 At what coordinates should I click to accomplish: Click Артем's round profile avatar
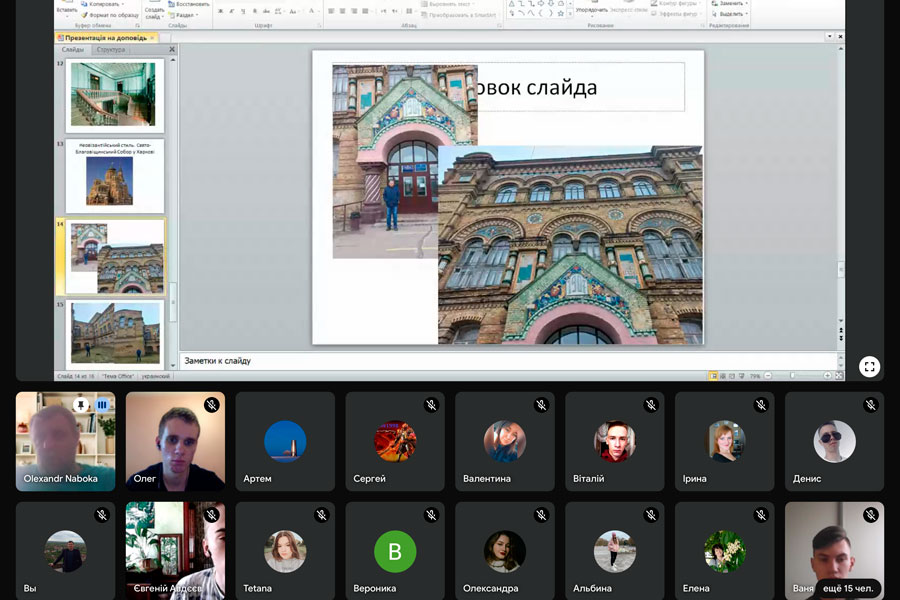point(285,441)
